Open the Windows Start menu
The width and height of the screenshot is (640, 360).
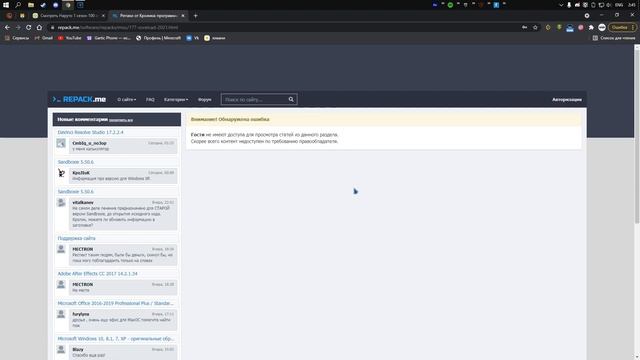point(6,5)
